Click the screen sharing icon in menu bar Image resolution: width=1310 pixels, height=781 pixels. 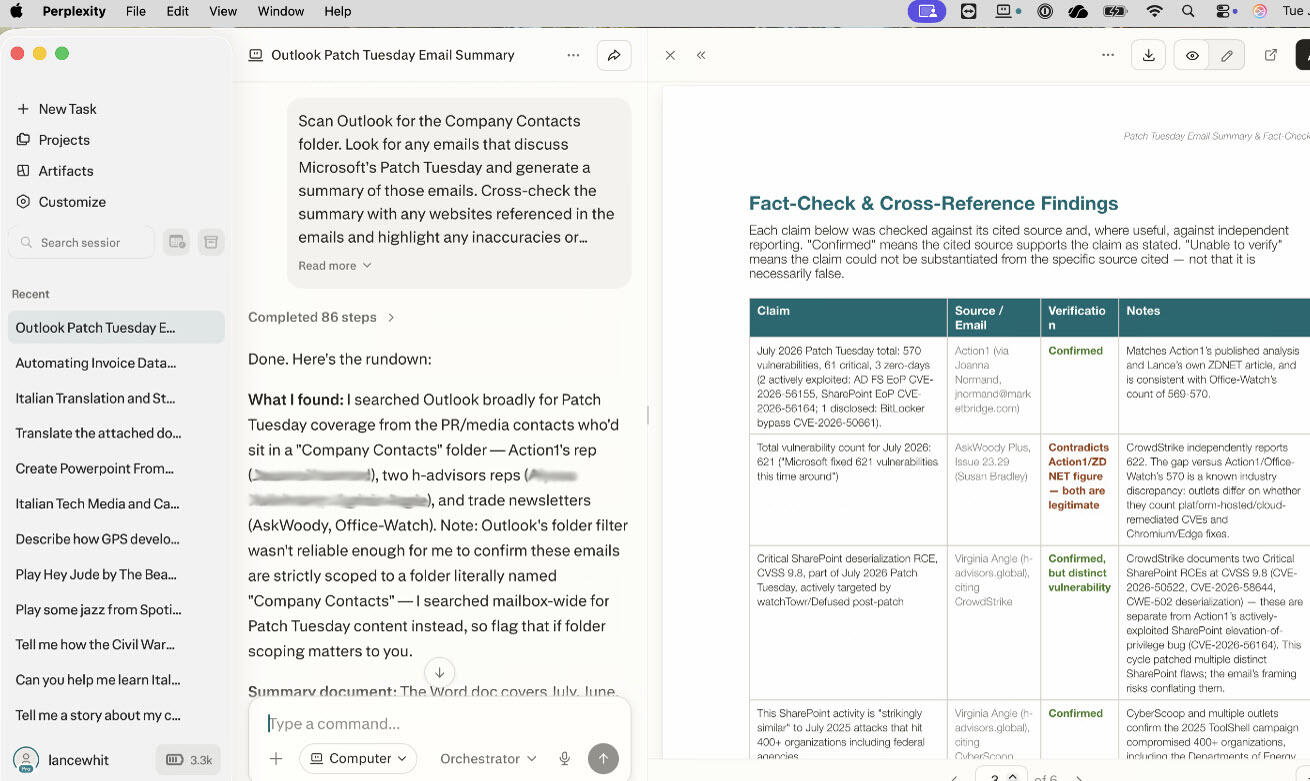[927, 11]
